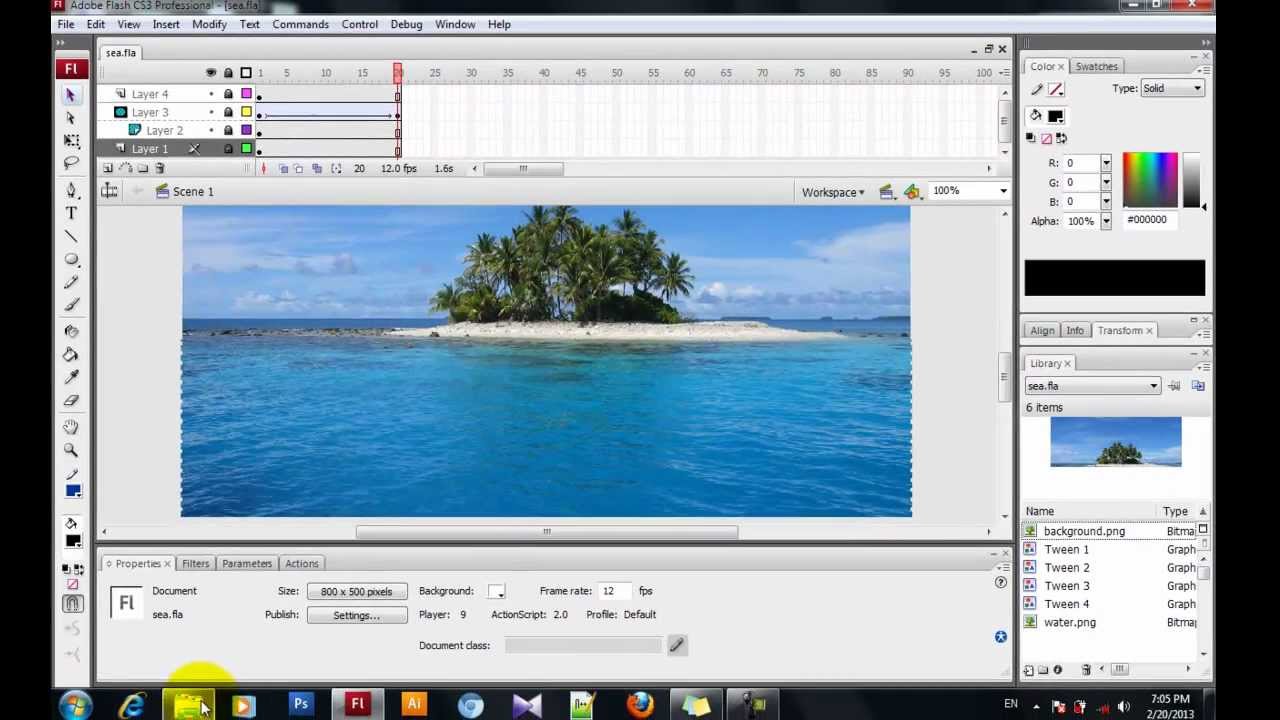This screenshot has height=720, width=1280.
Task: Hide Layer 2 with its visibility toggle
Action: pyautogui.click(x=211, y=130)
